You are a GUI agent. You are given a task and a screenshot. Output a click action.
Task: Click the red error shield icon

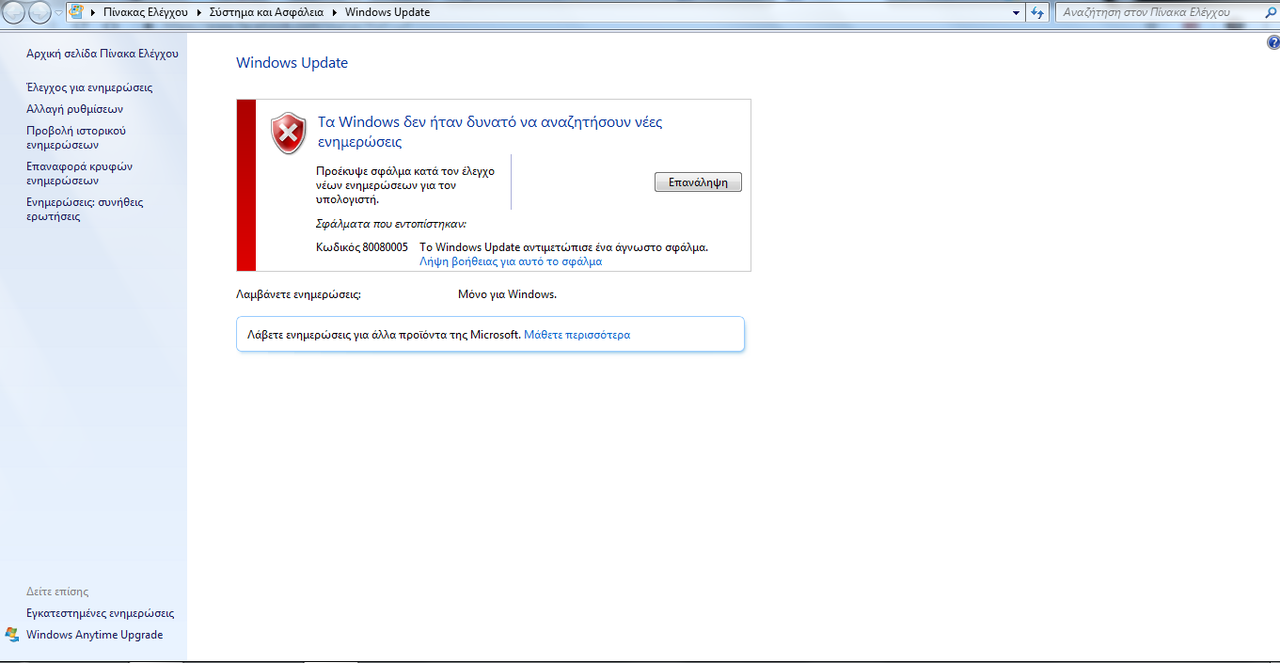(289, 133)
